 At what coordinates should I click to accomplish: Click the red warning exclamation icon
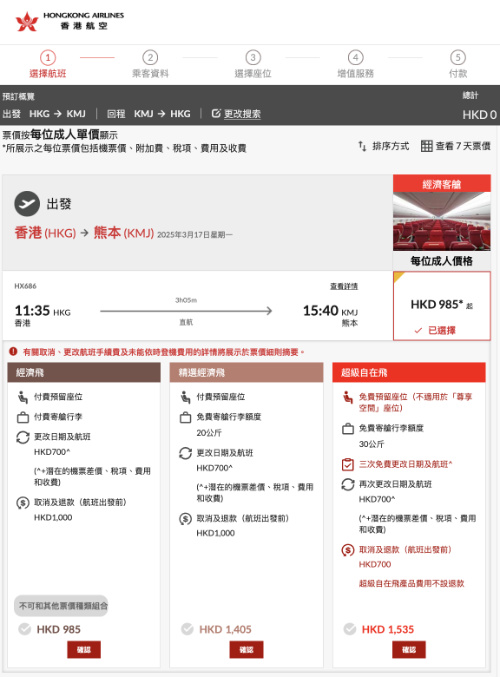click(x=13, y=351)
